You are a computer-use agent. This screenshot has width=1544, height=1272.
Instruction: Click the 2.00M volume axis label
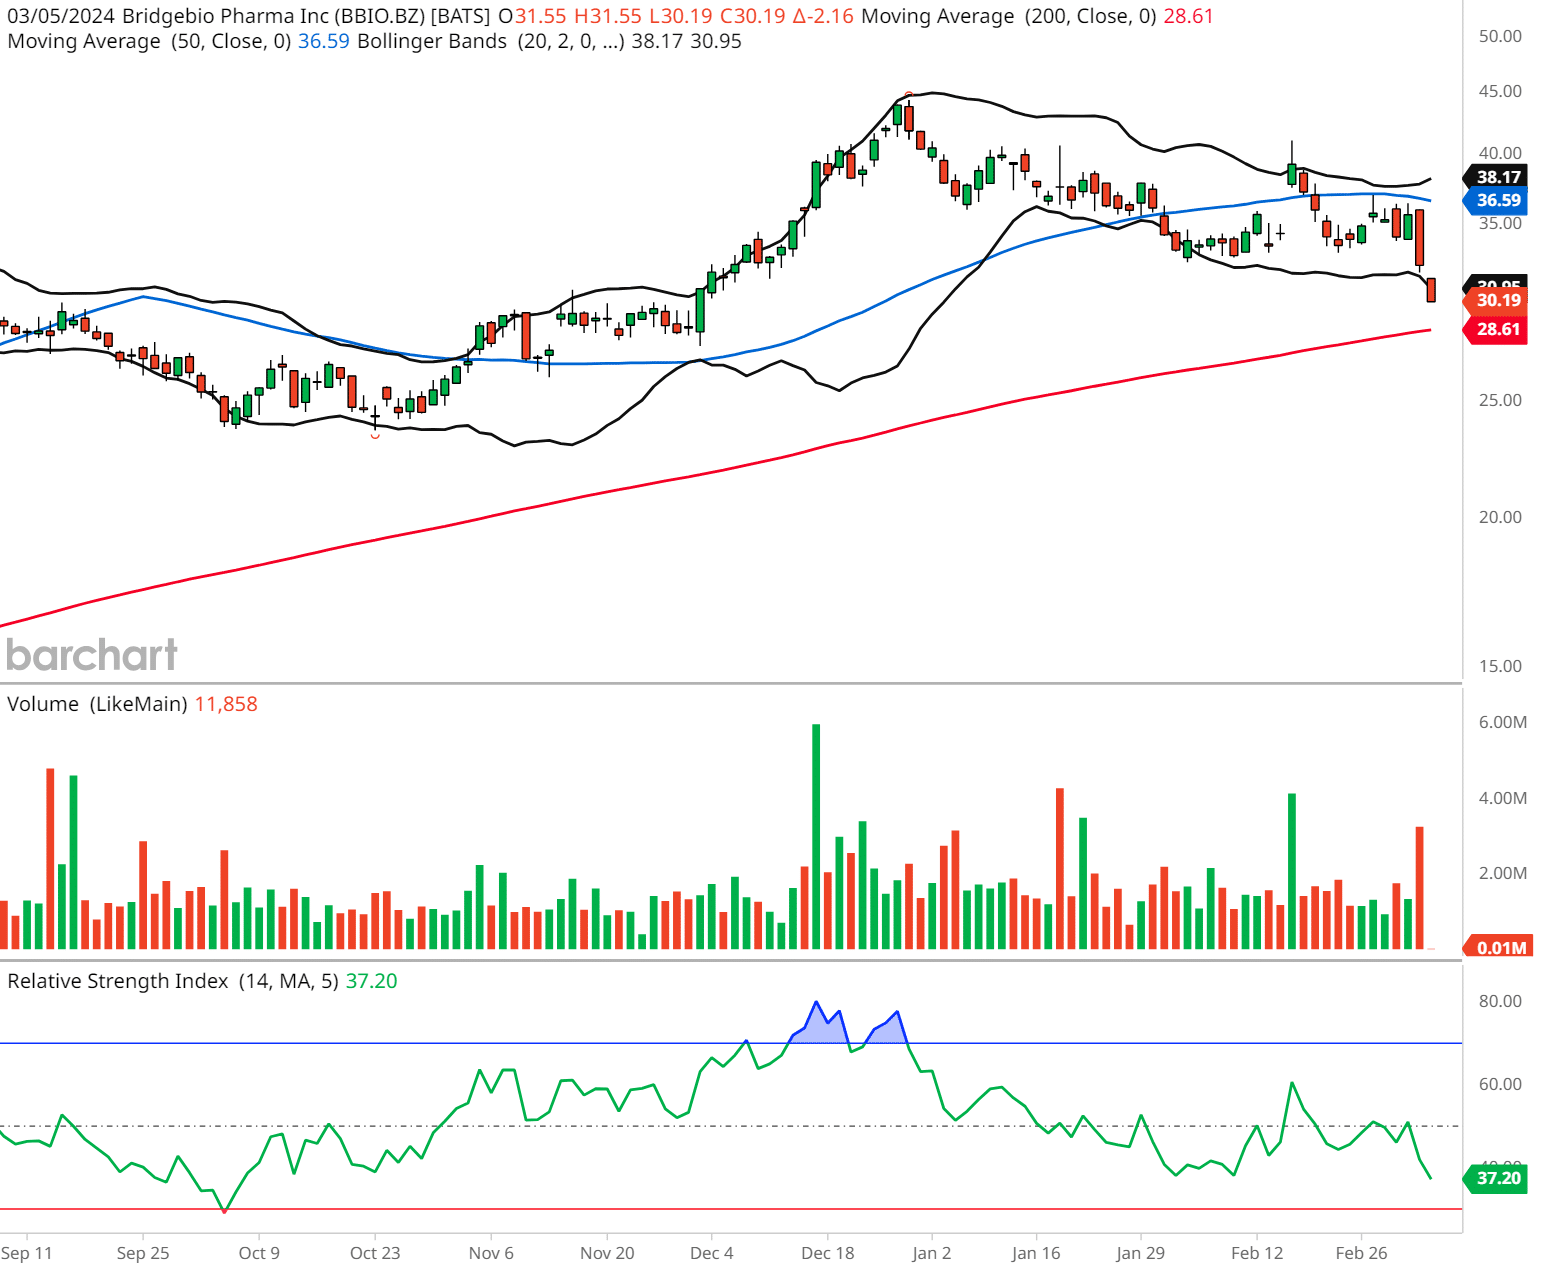coord(1502,873)
